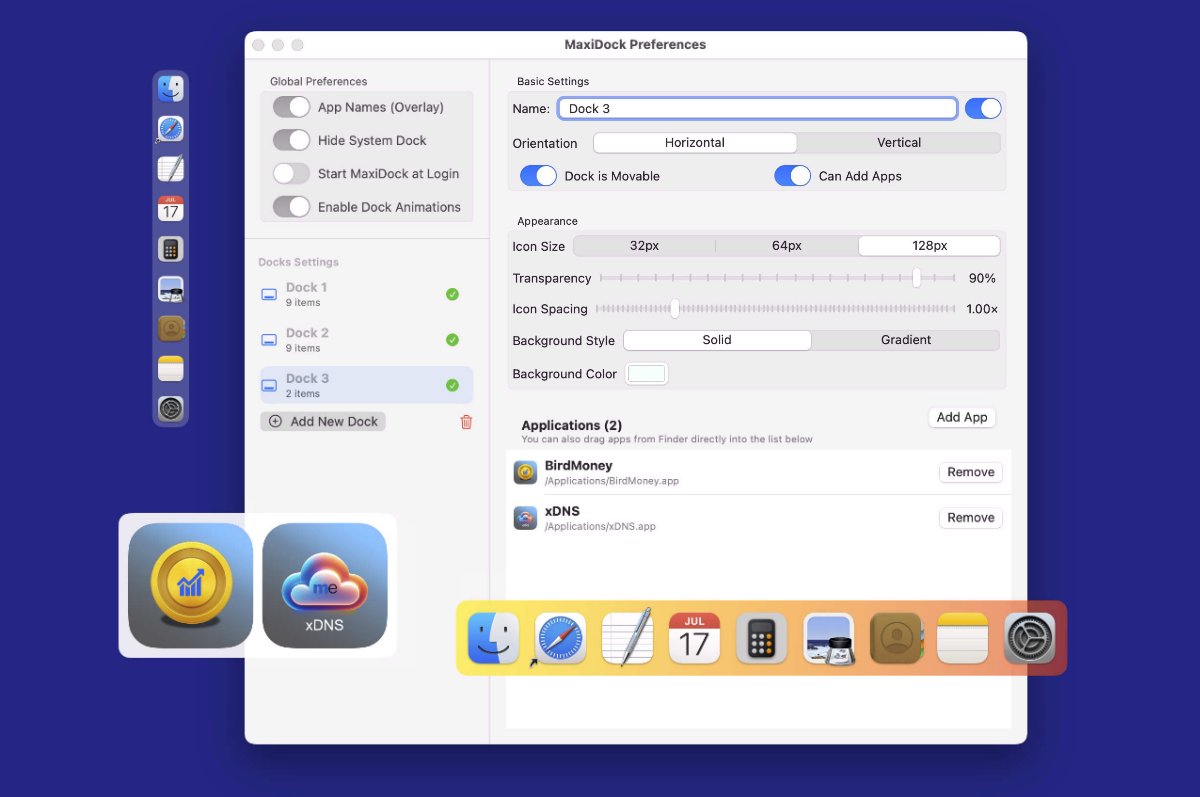Click the Add App button

961,417
